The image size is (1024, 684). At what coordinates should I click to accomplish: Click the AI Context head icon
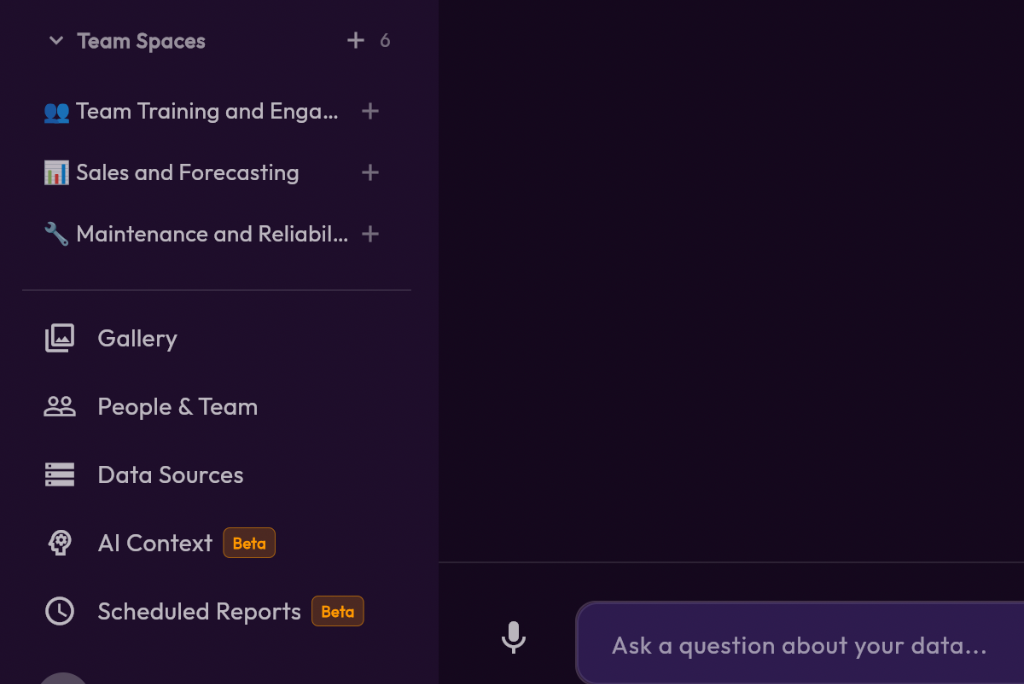pos(60,543)
